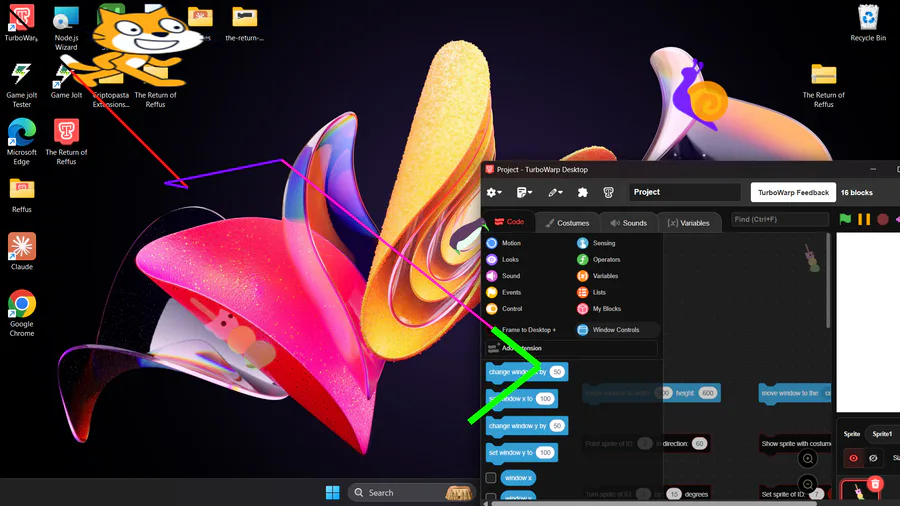Open TurboWarp Feedback
900x506 pixels.
coord(793,192)
